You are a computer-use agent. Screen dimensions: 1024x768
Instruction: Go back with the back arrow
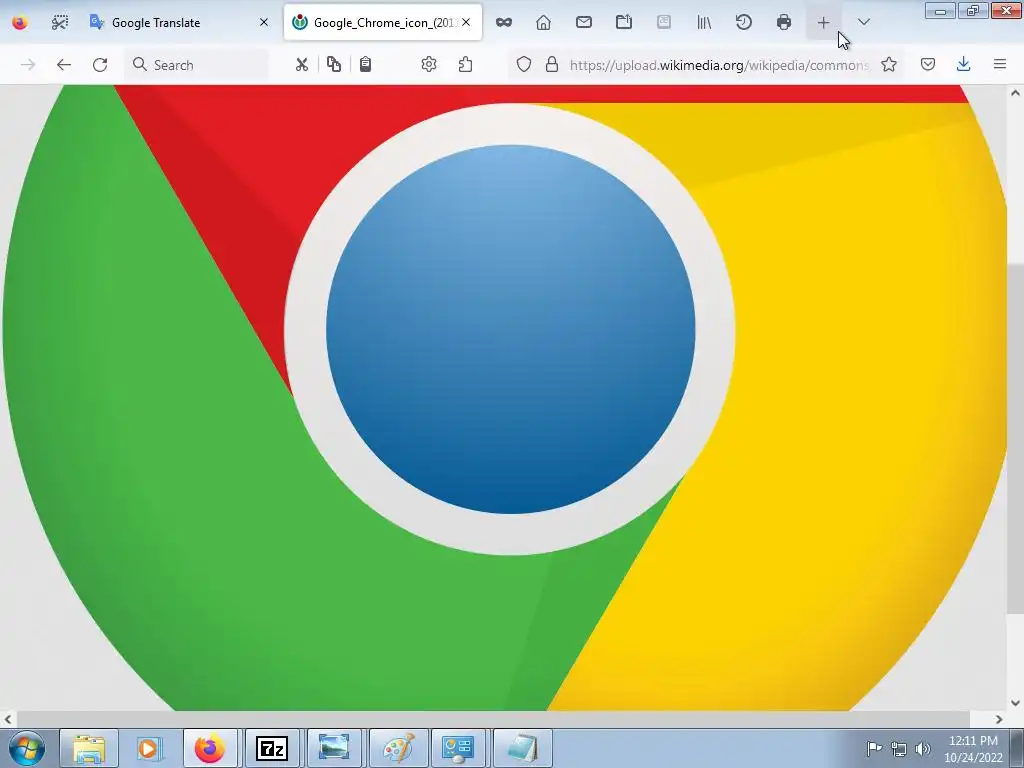point(63,65)
